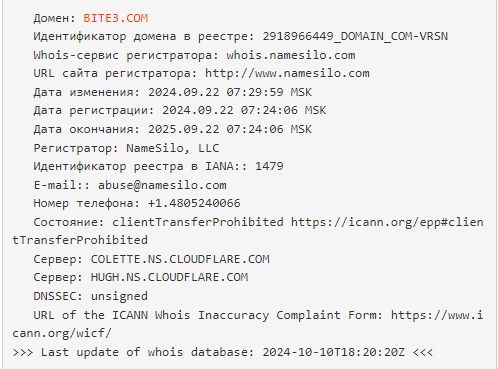Click the expiration date 2025.09.22 07:24:06

point(216,129)
